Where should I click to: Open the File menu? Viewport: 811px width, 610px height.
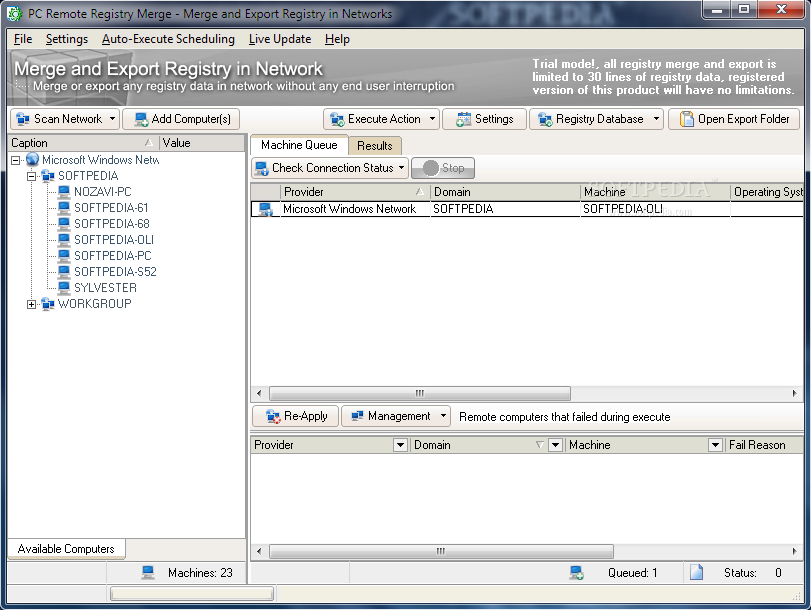click(23, 39)
